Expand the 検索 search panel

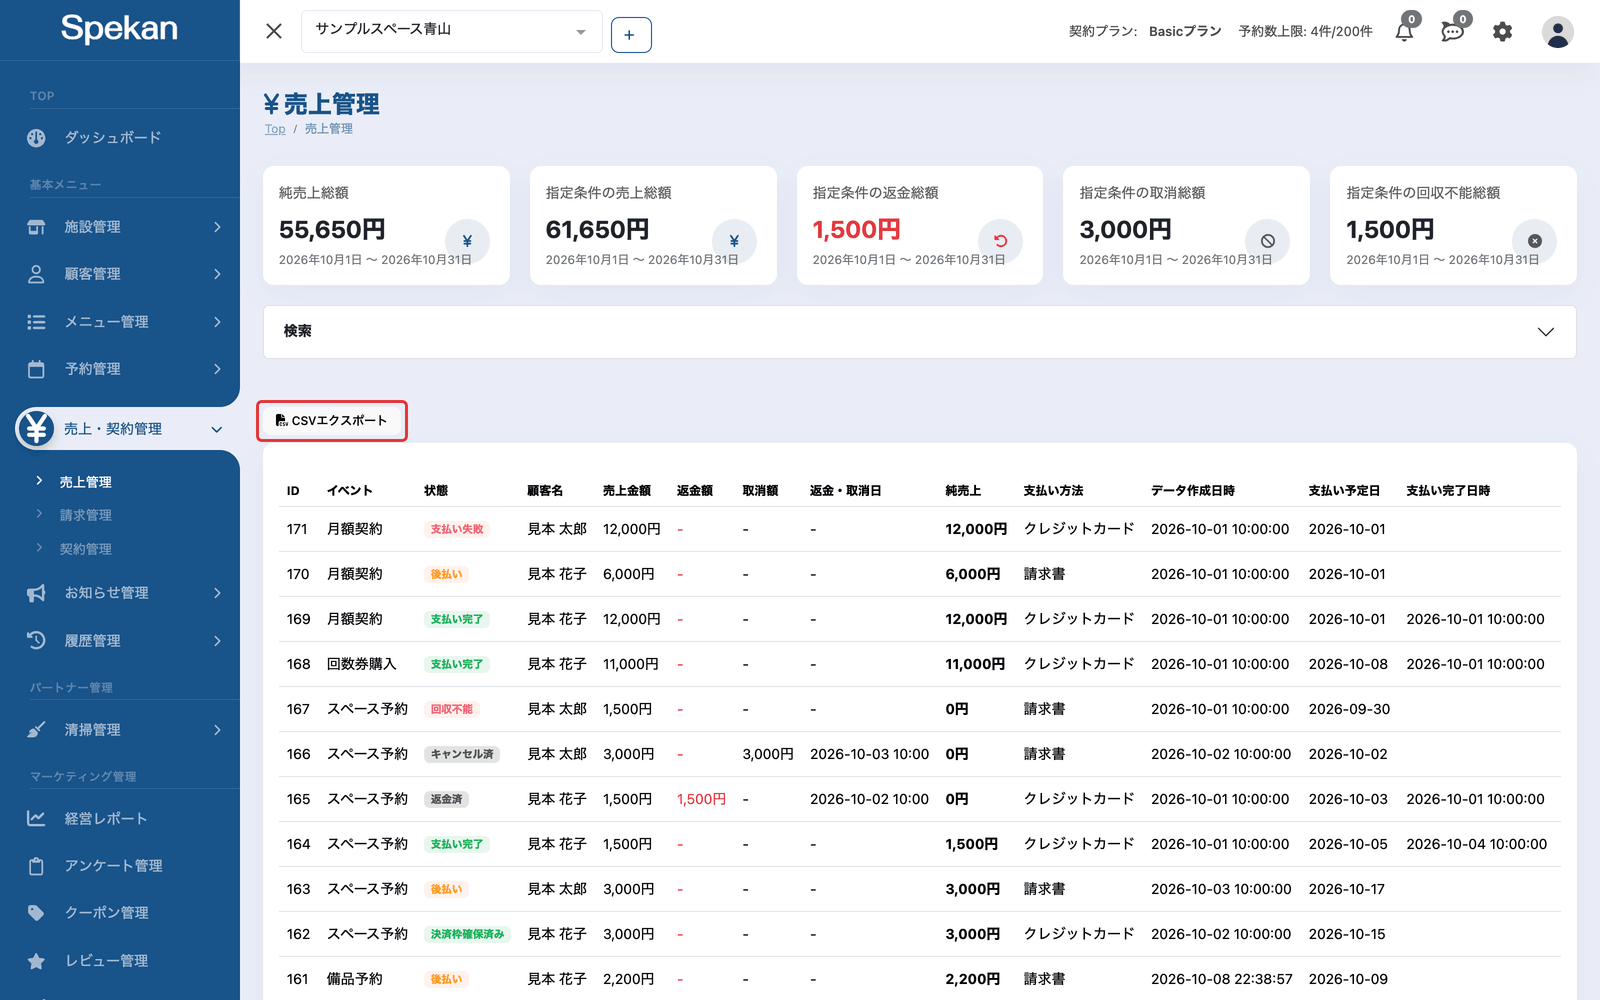click(920, 332)
